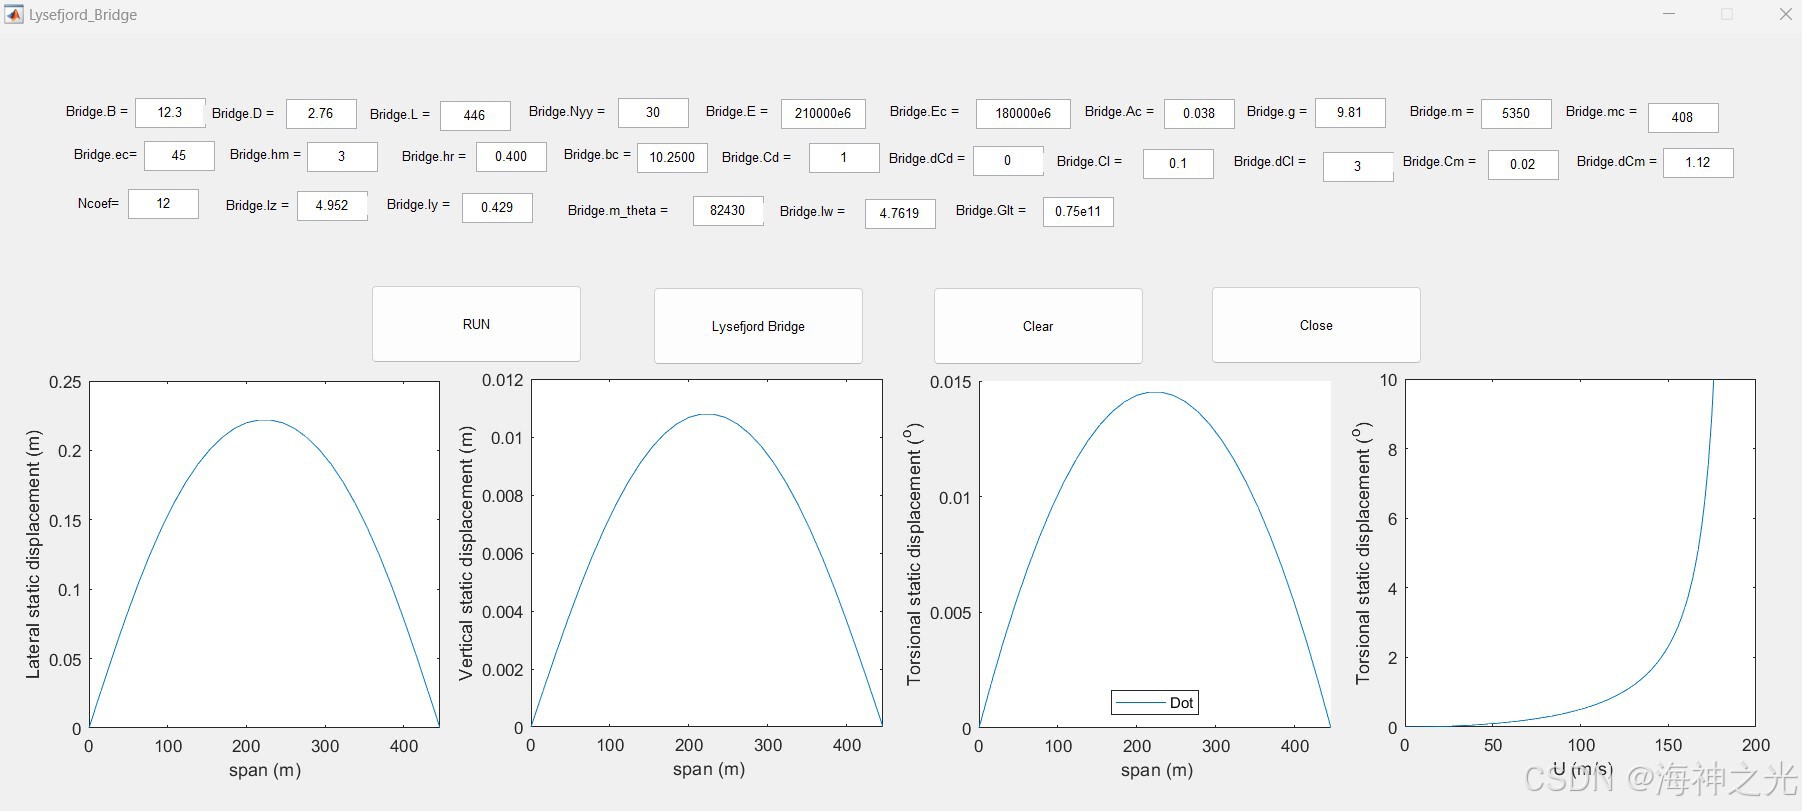Click 'span (m)' label under lateral plot
Screen dimensions: 1802x811
265,770
